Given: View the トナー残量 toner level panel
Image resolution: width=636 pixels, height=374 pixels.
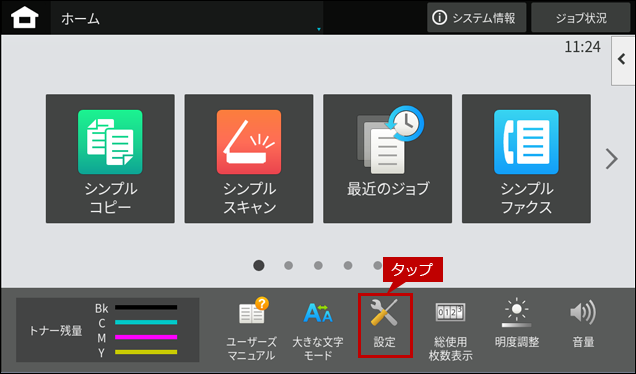Looking at the screenshot, I should coord(107,330).
